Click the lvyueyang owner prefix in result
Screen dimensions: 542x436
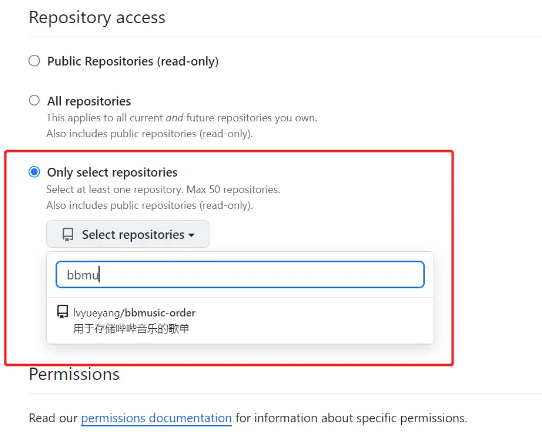pos(96,313)
